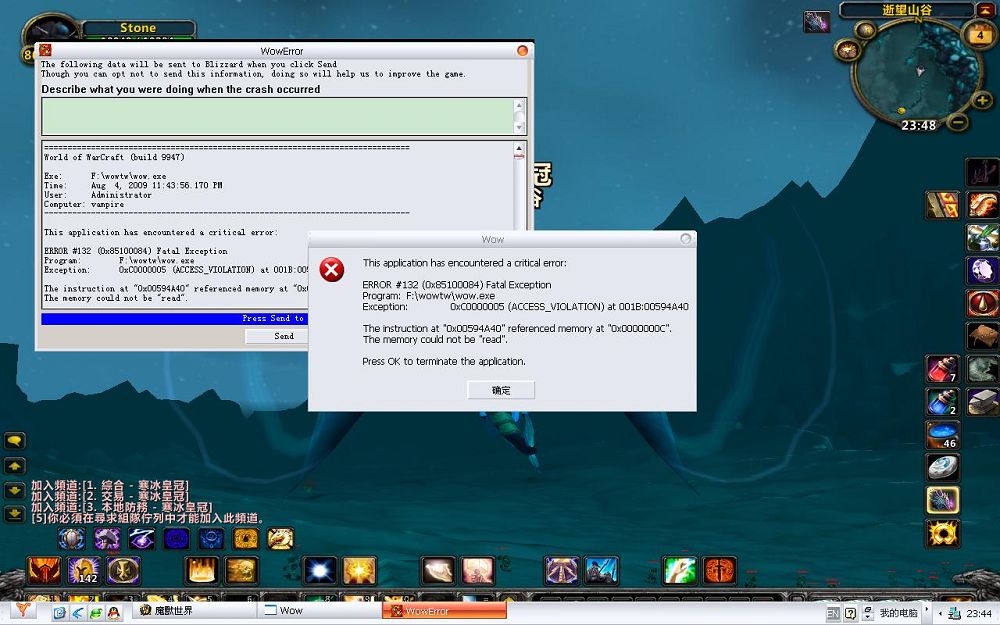Open the calendar icon showing 4
This screenshot has height=625, width=1000.
click(980, 35)
